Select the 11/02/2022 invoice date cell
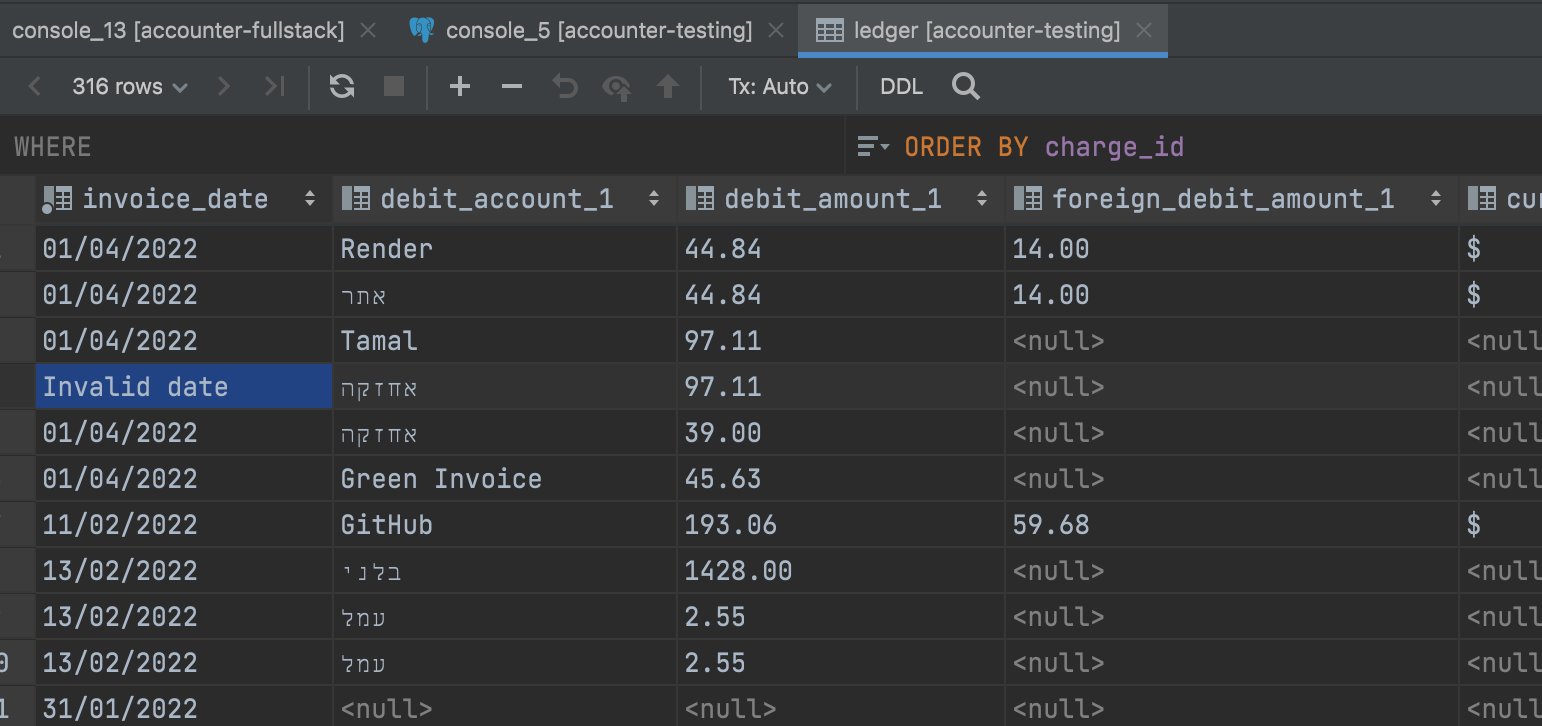 [184, 525]
